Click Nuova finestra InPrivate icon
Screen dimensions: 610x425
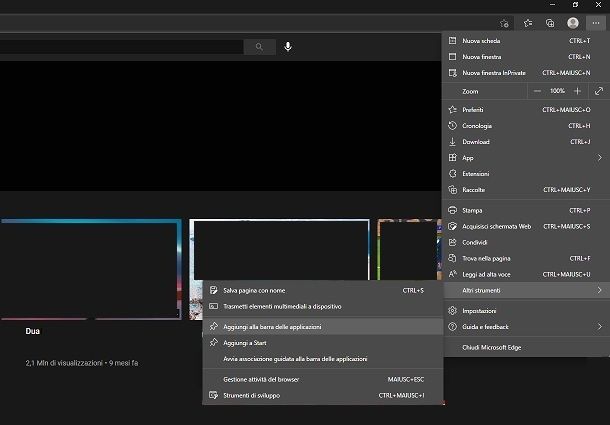[x=452, y=73]
